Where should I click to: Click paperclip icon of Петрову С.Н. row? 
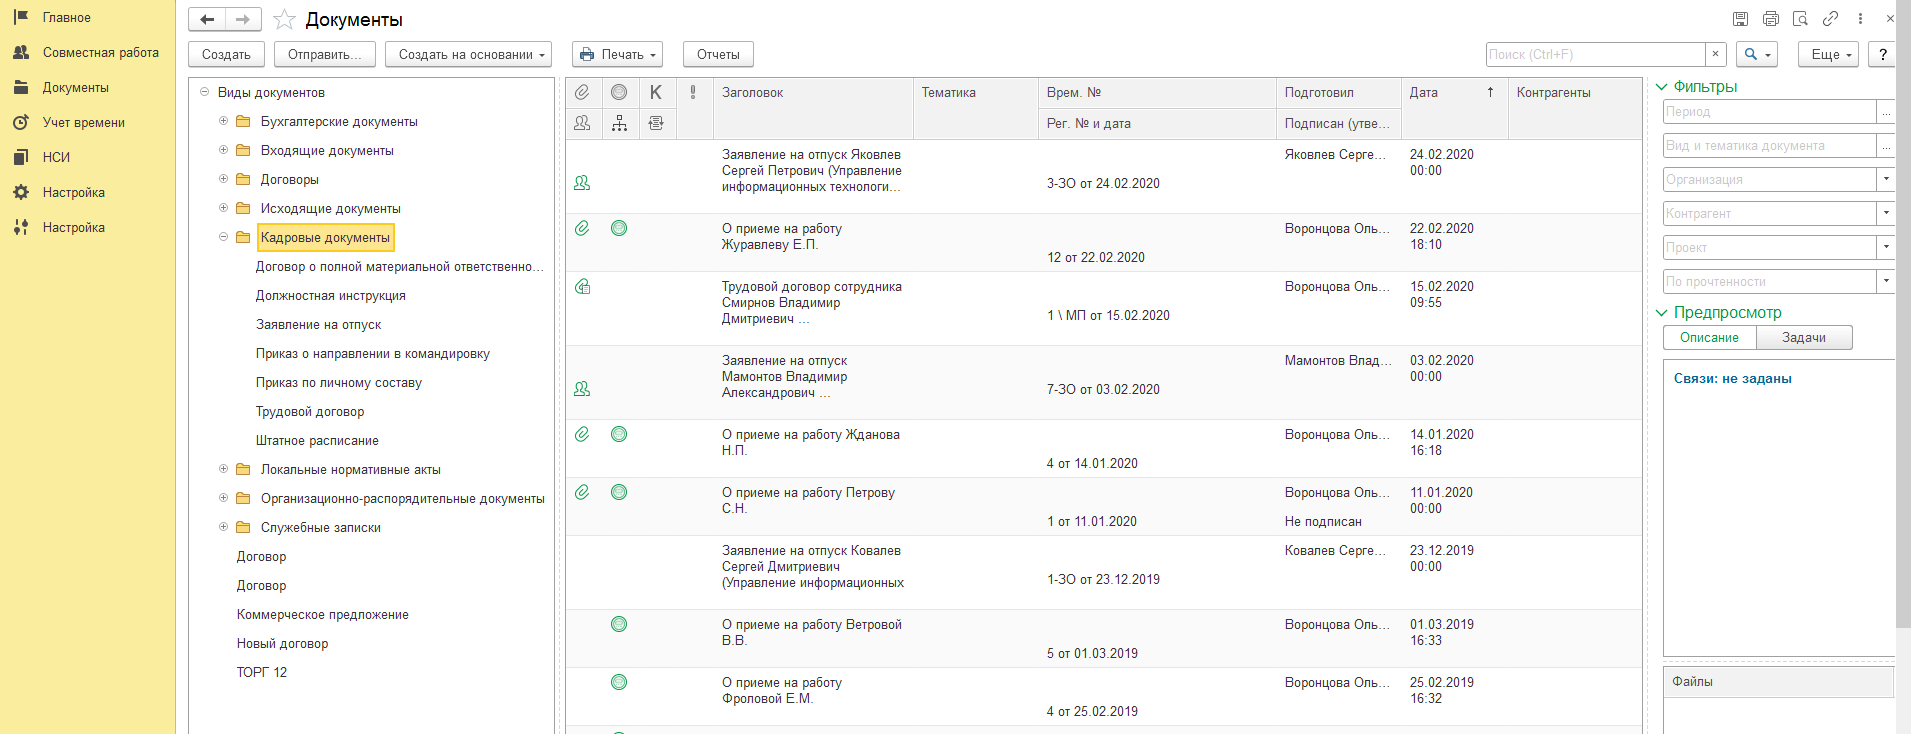pos(582,492)
